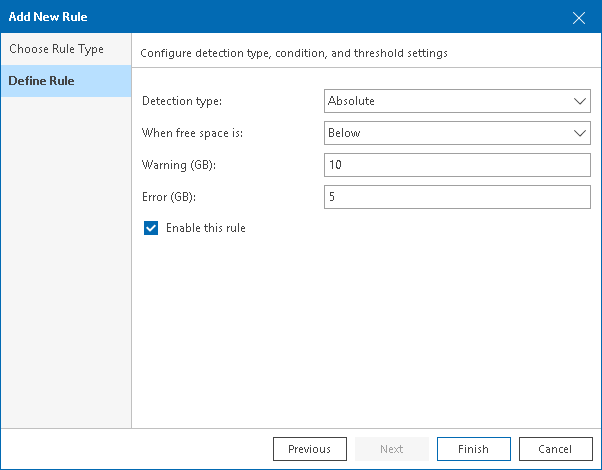Uncheck the Enable this rule checkbox

pyautogui.click(x=151, y=228)
